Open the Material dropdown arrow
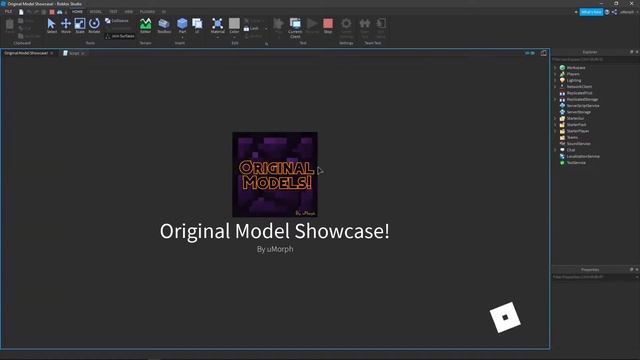This screenshot has height=360, width=640. pos(218,37)
